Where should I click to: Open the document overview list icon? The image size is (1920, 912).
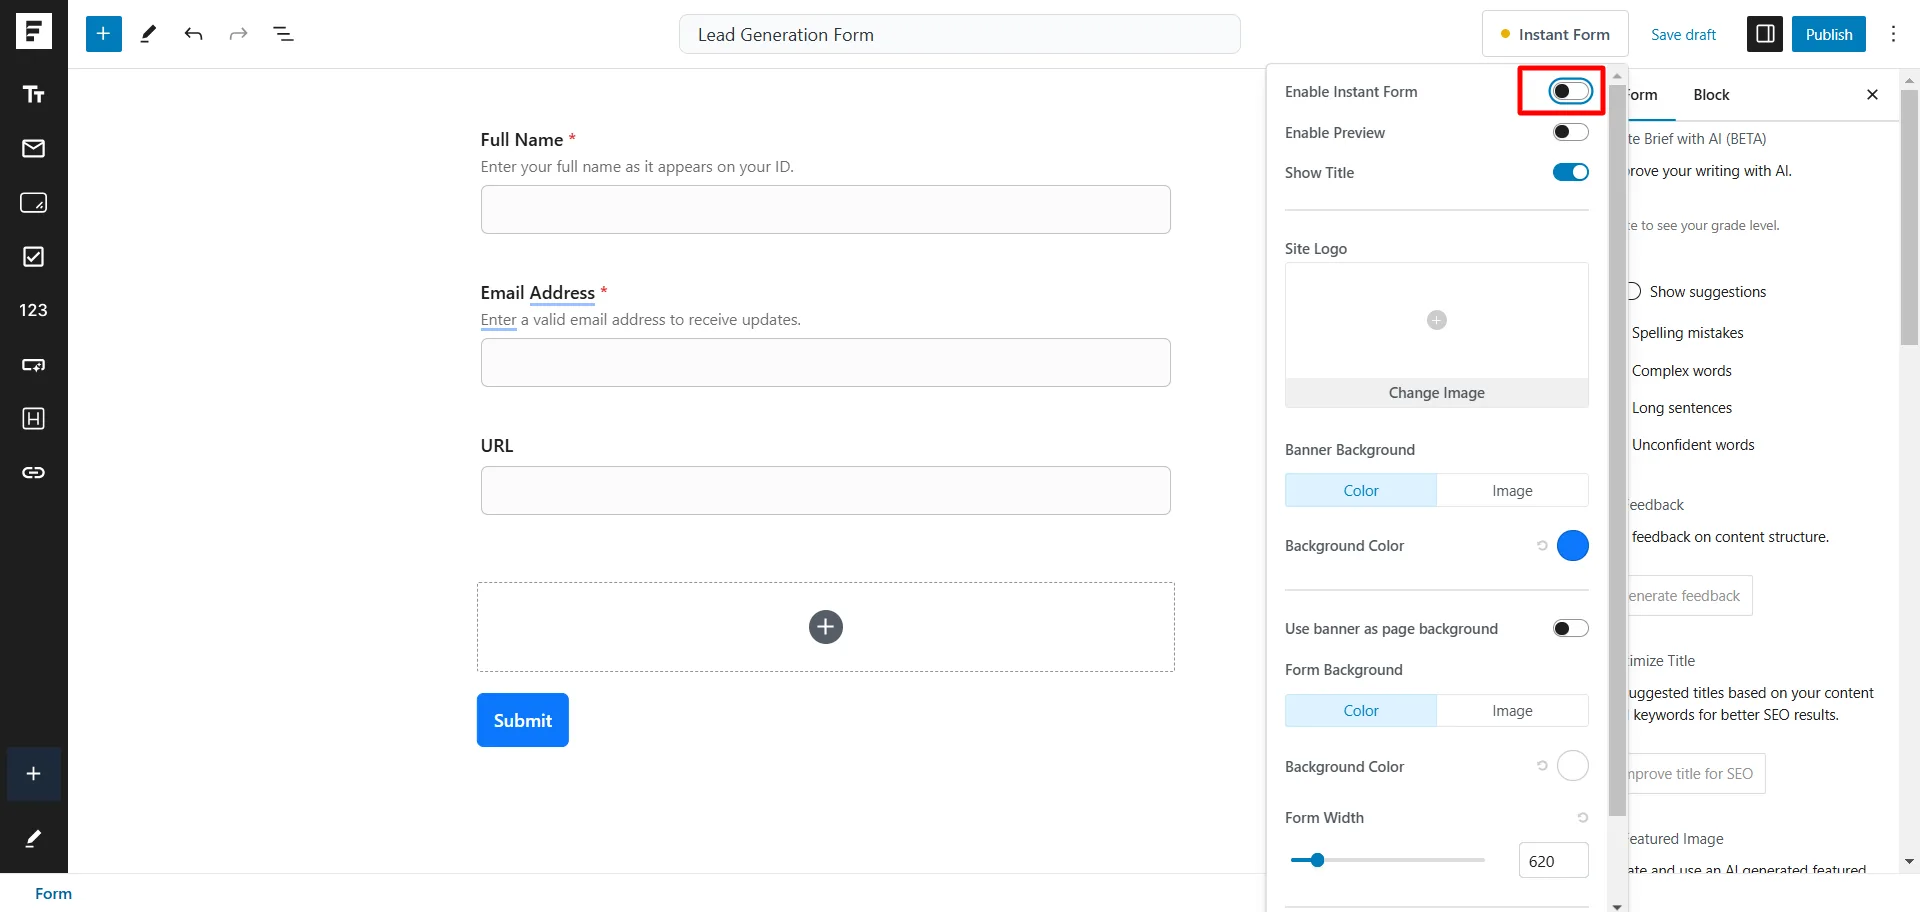pos(283,33)
